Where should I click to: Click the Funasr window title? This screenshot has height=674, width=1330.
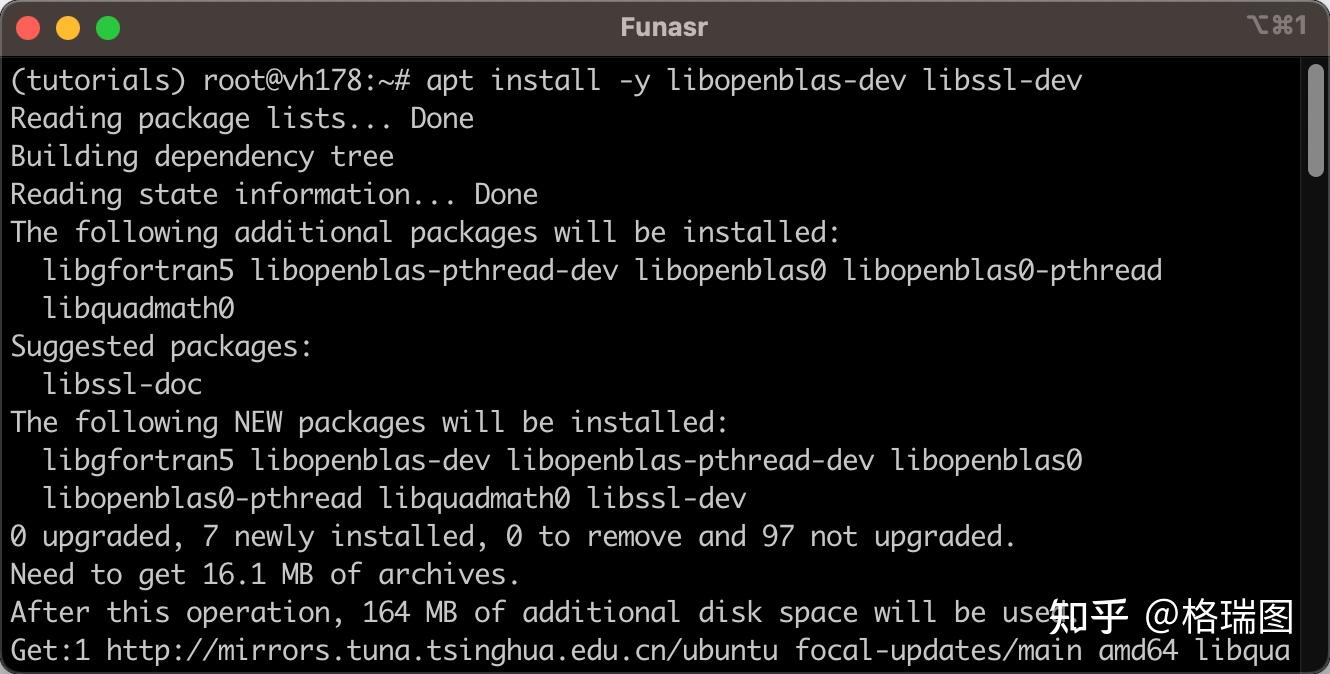tap(664, 27)
